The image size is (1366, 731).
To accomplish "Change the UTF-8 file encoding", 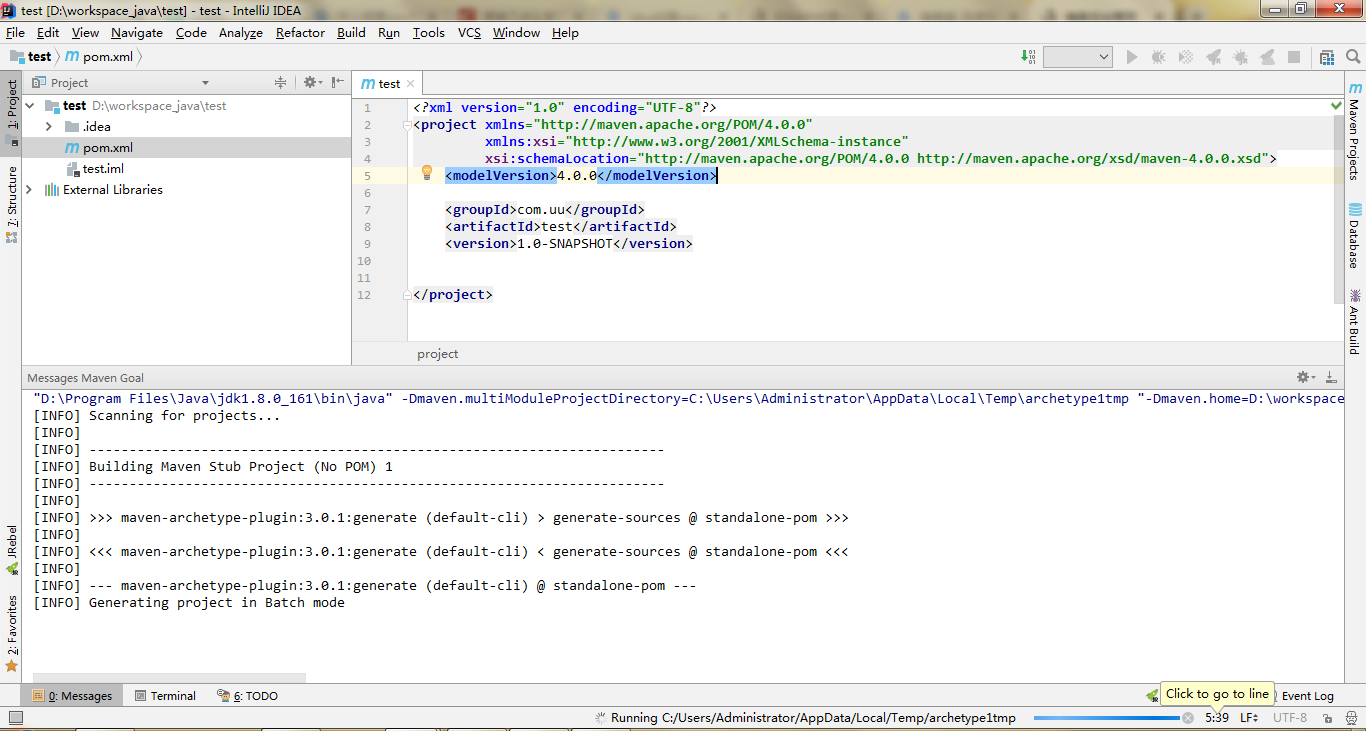I will tap(1290, 718).
